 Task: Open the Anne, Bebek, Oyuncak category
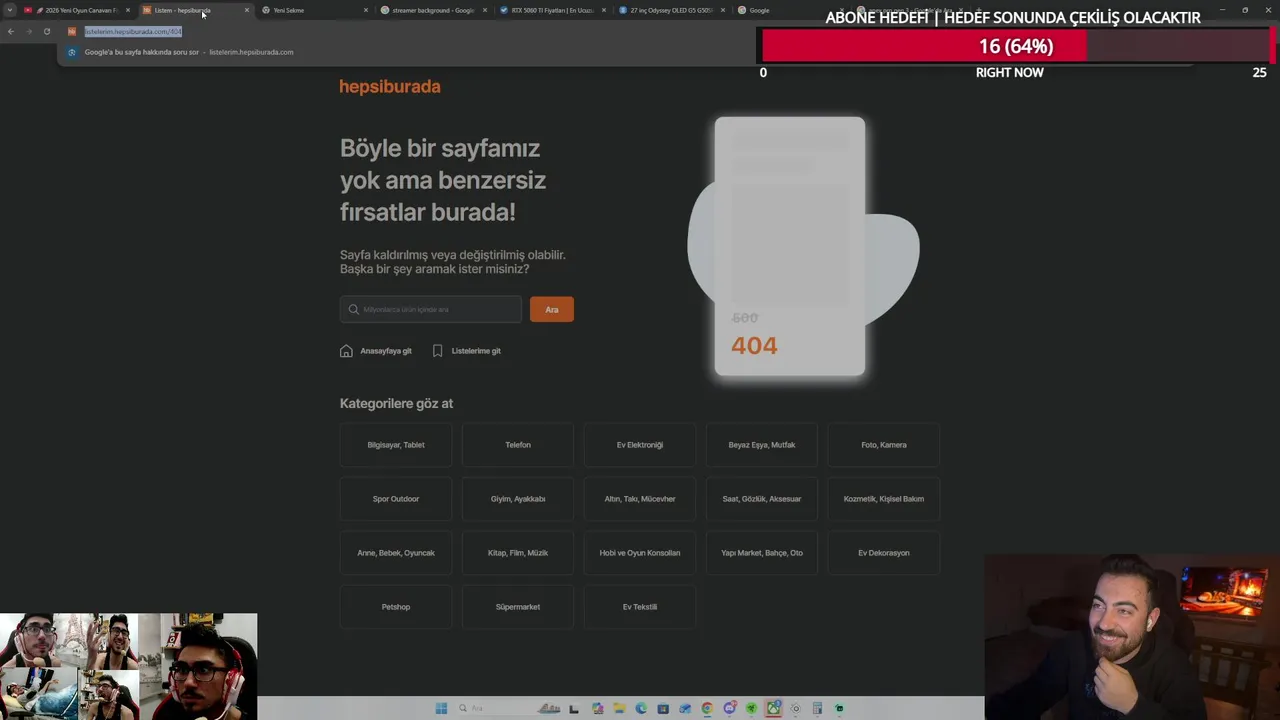coord(396,553)
